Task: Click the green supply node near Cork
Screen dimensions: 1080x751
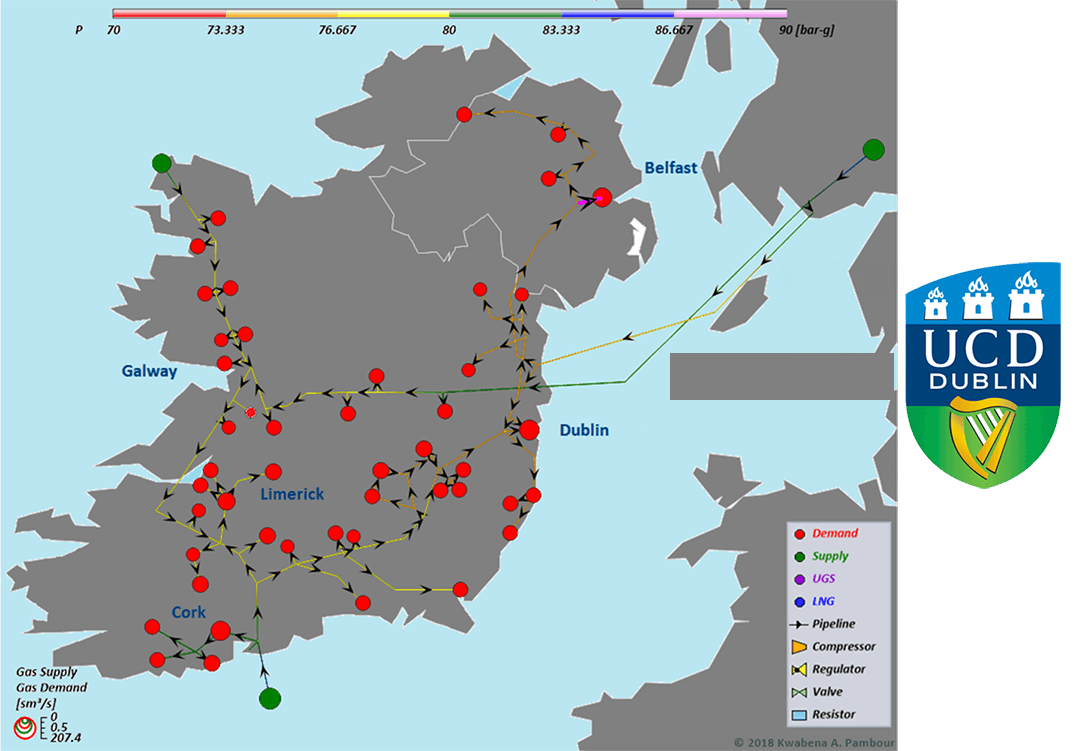Action: tap(268, 697)
